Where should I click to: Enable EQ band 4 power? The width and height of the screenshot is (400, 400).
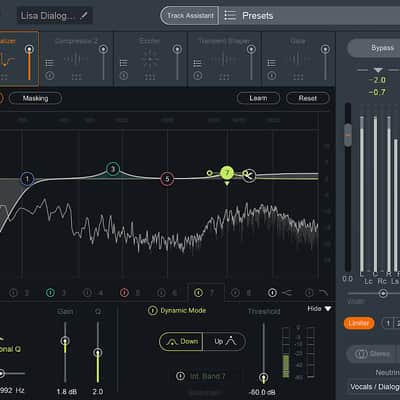tap(87, 293)
